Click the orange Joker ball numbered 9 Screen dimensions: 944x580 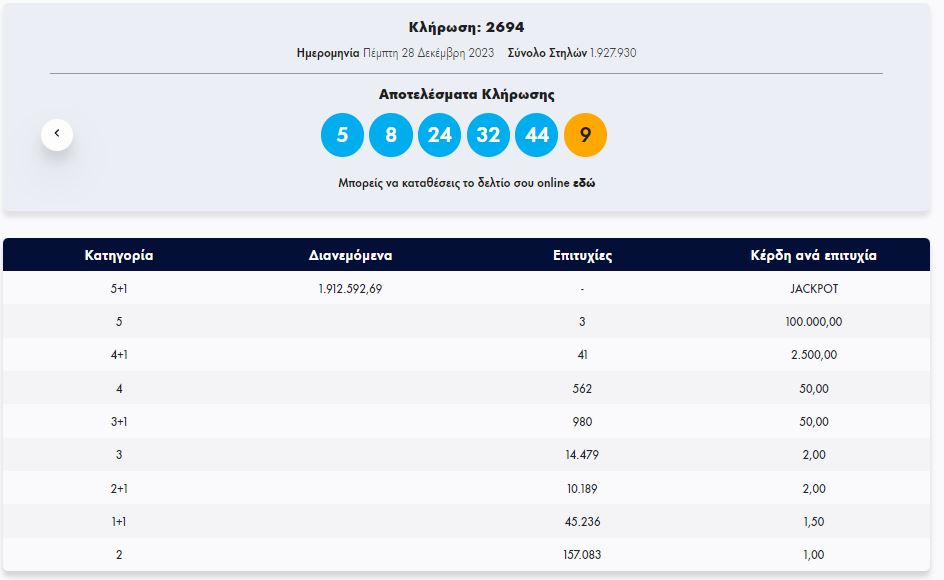(x=585, y=135)
